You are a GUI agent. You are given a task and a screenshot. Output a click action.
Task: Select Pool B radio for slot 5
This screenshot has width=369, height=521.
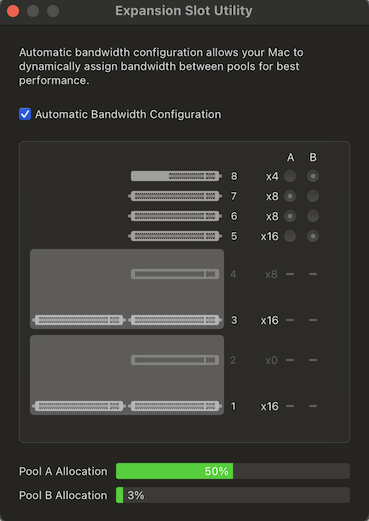coord(313,236)
